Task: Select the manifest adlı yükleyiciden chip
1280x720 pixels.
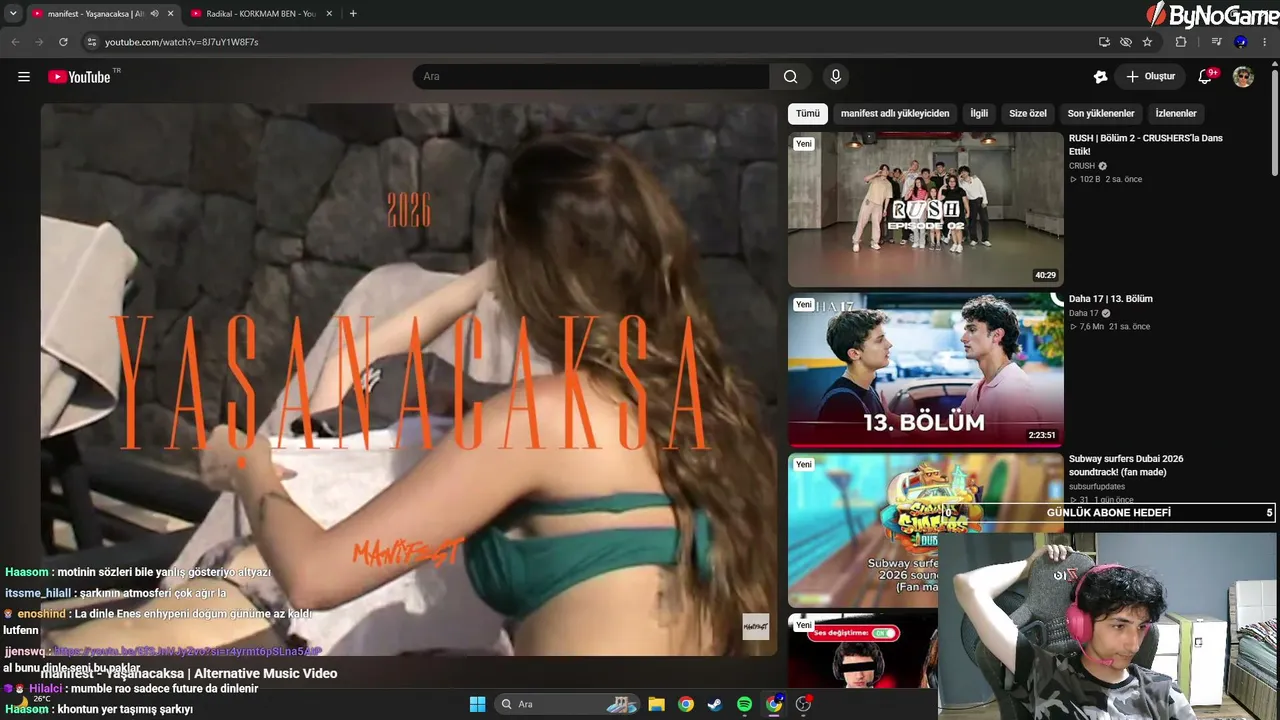Action: click(x=895, y=113)
